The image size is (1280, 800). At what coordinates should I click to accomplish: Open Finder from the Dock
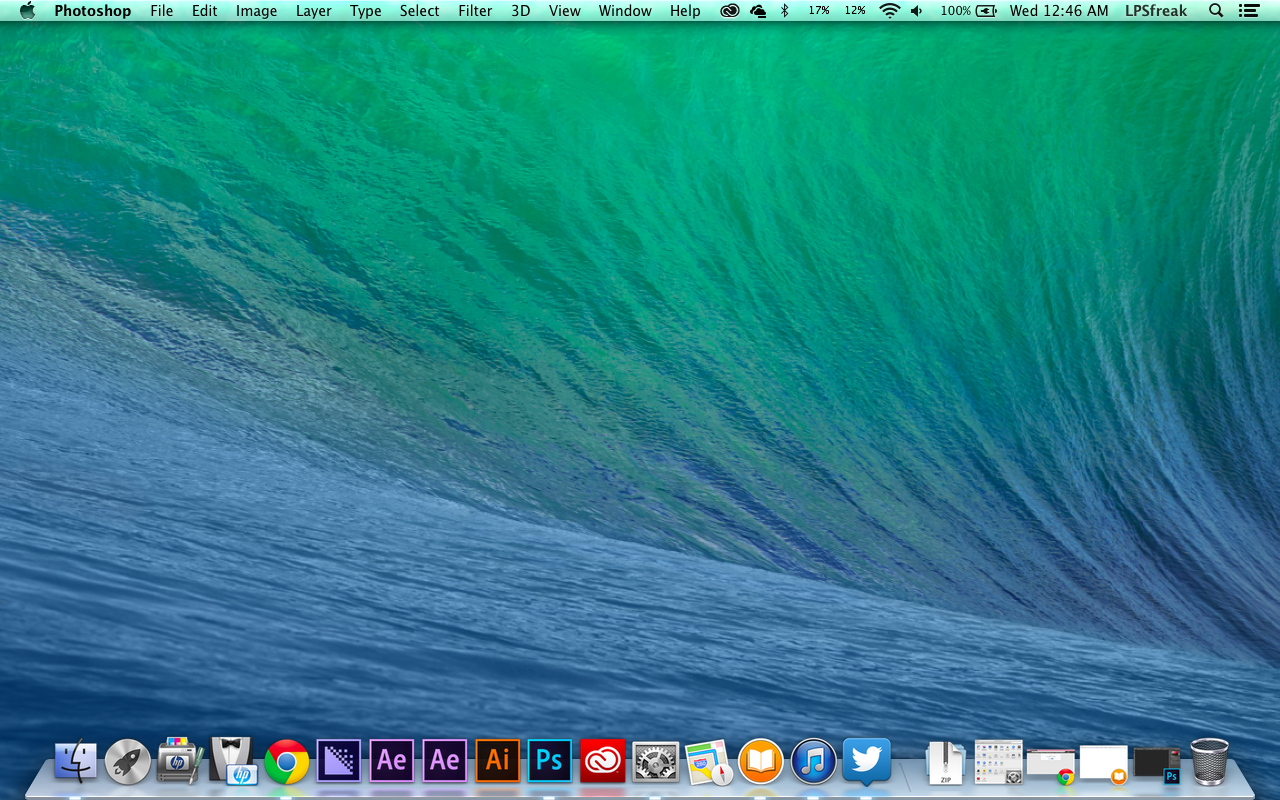pyautogui.click(x=75, y=762)
